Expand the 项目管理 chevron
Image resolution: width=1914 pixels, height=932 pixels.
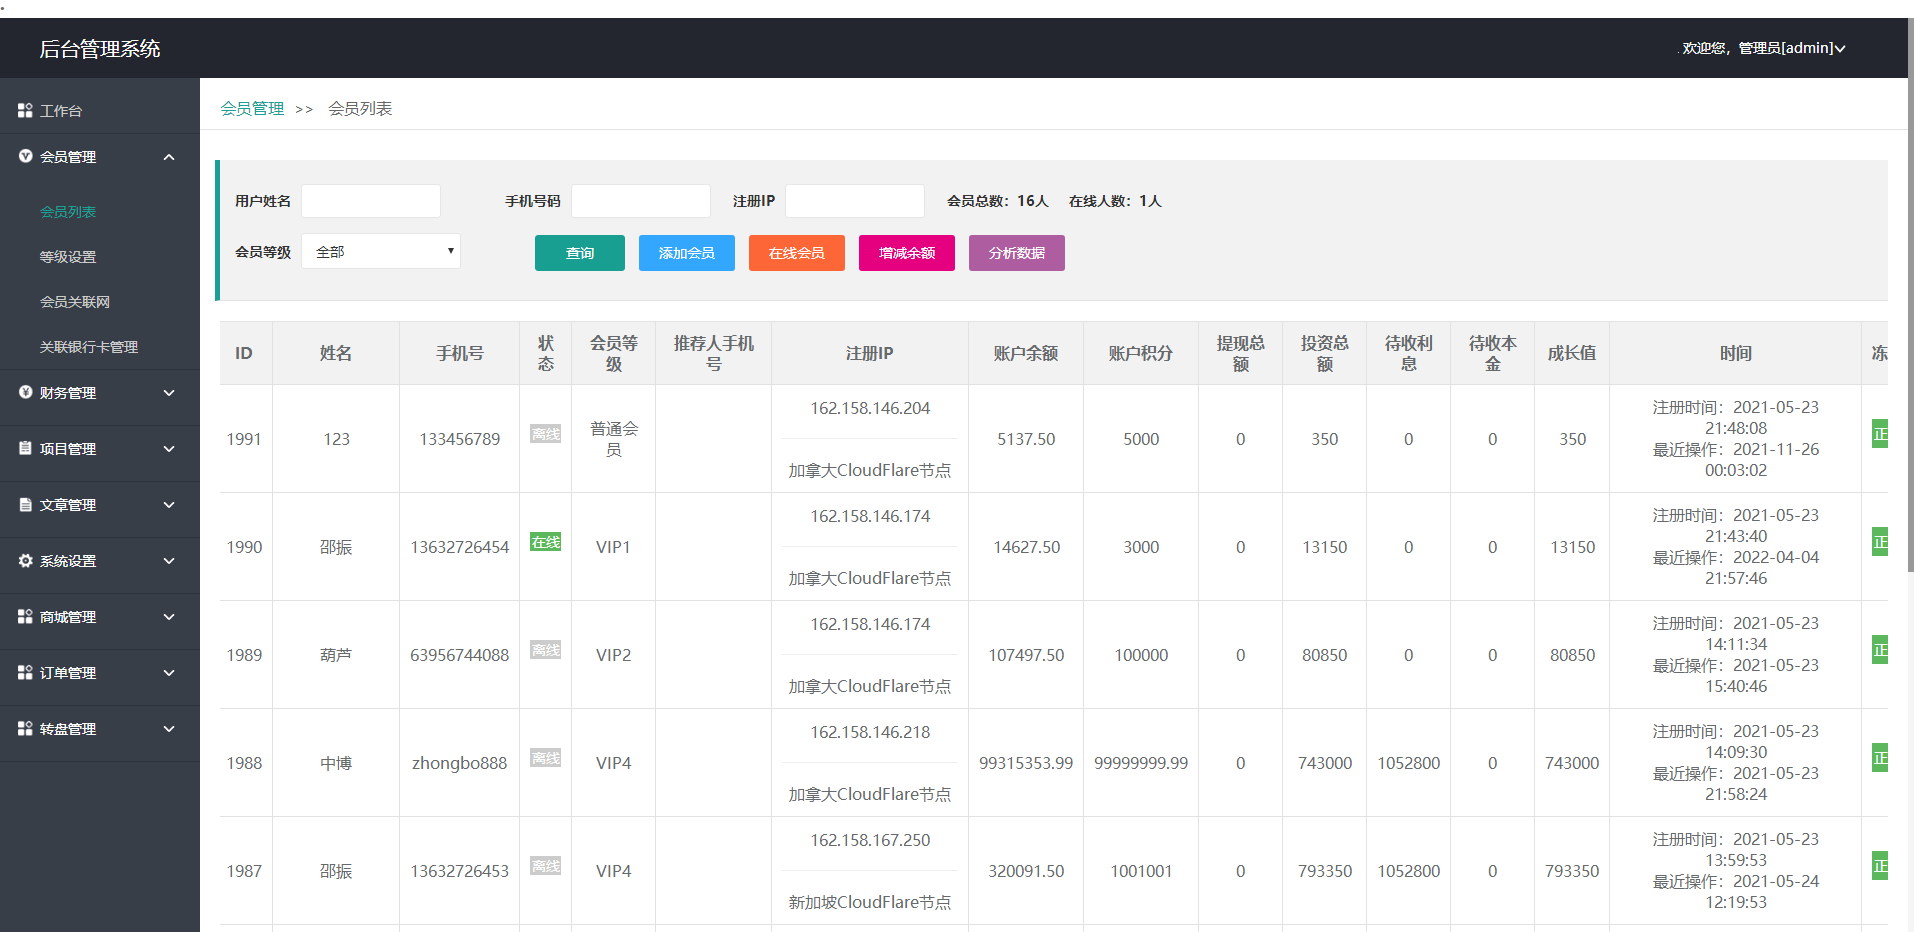pos(169,449)
